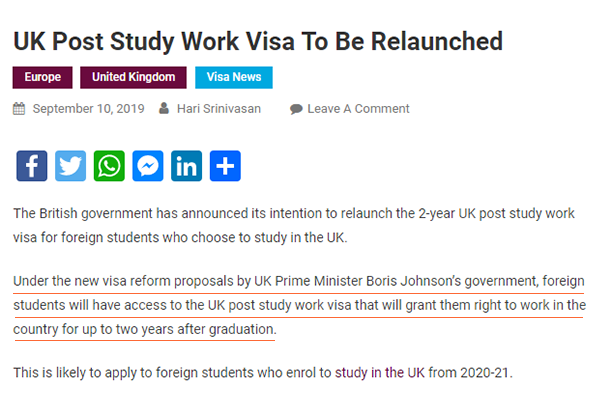Click the last paragraph about 2020-21 enrolment

[200, 373]
